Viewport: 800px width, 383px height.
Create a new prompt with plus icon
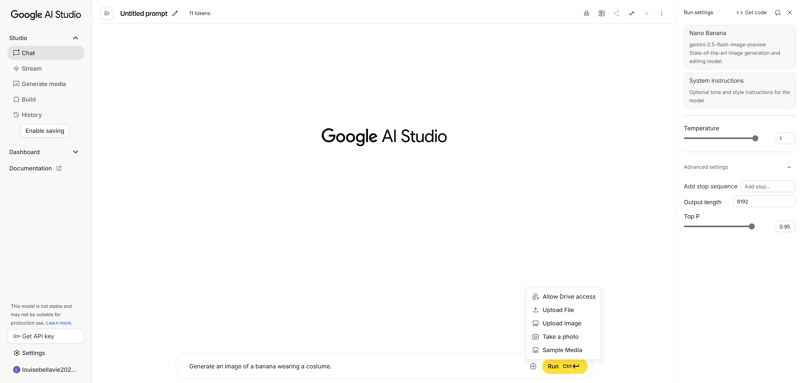(646, 13)
